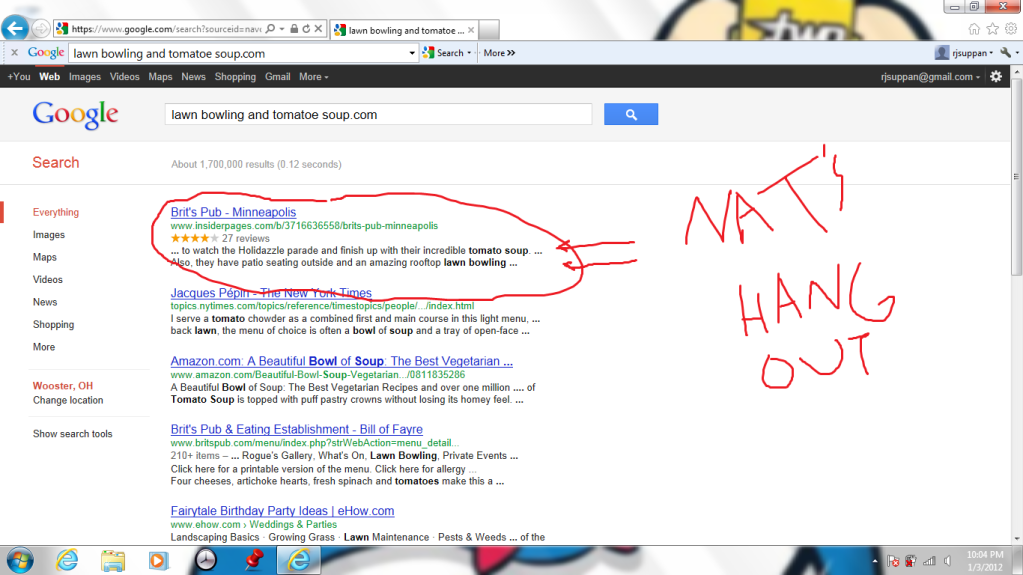
Task: Click Show search tools in the sidebar
Action: 73,434
